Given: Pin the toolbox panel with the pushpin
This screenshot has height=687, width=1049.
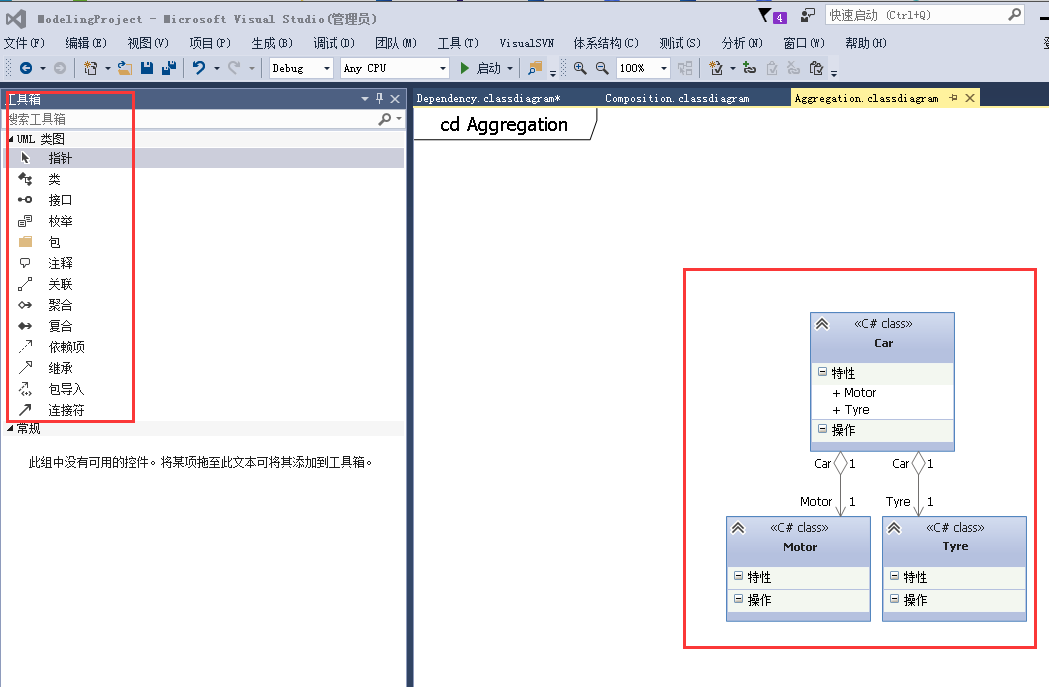Looking at the screenshot, I should tap(380, 98).
